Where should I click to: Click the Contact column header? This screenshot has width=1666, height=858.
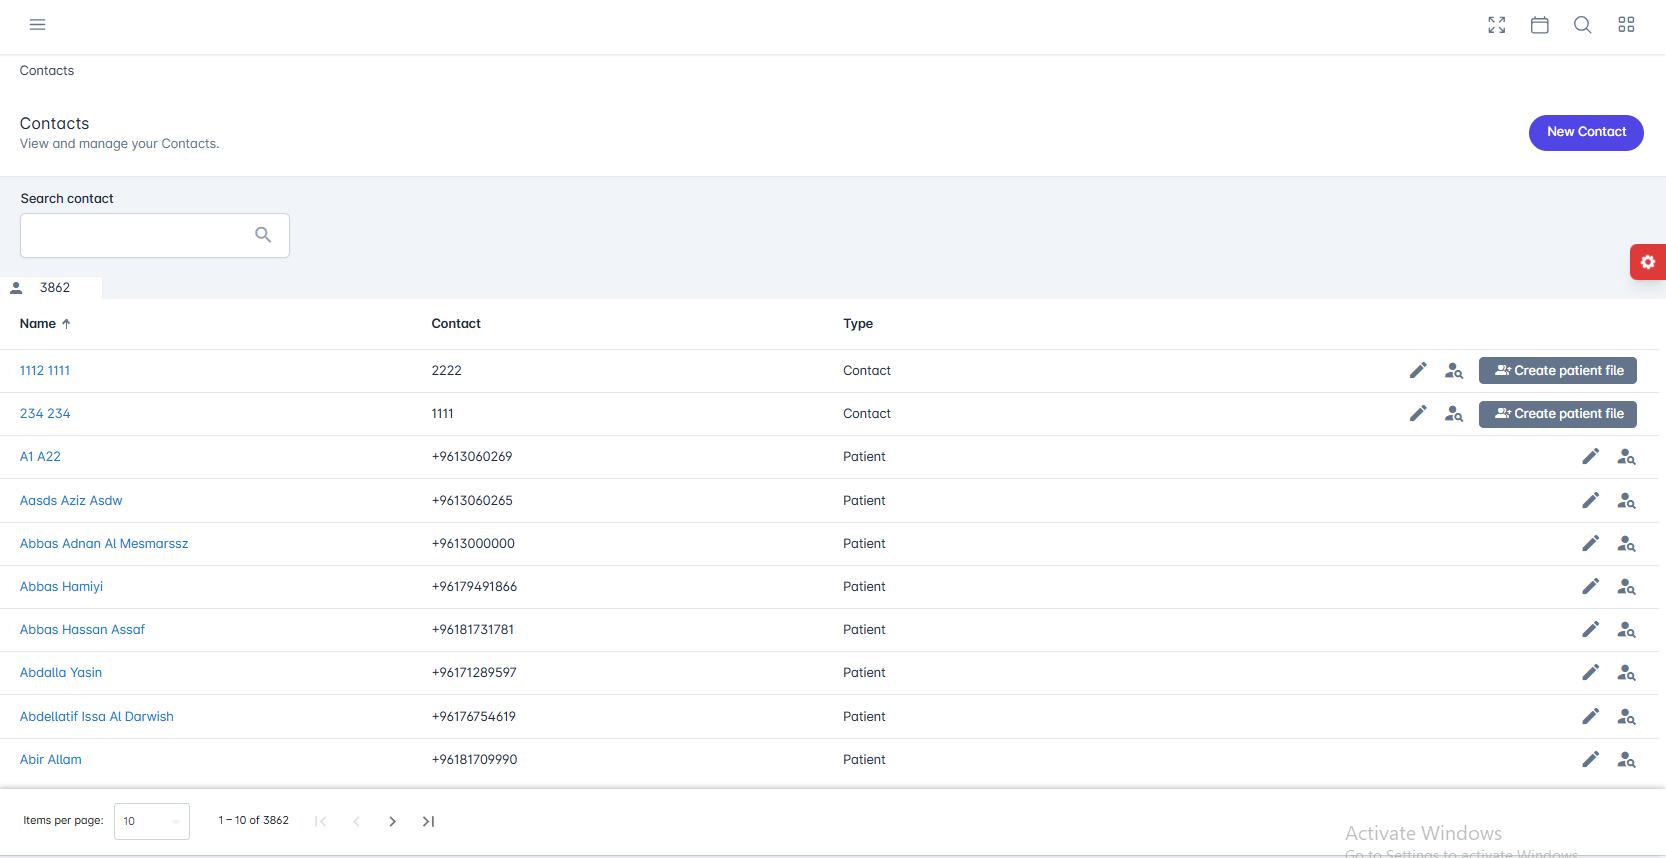tap(456, 324)
